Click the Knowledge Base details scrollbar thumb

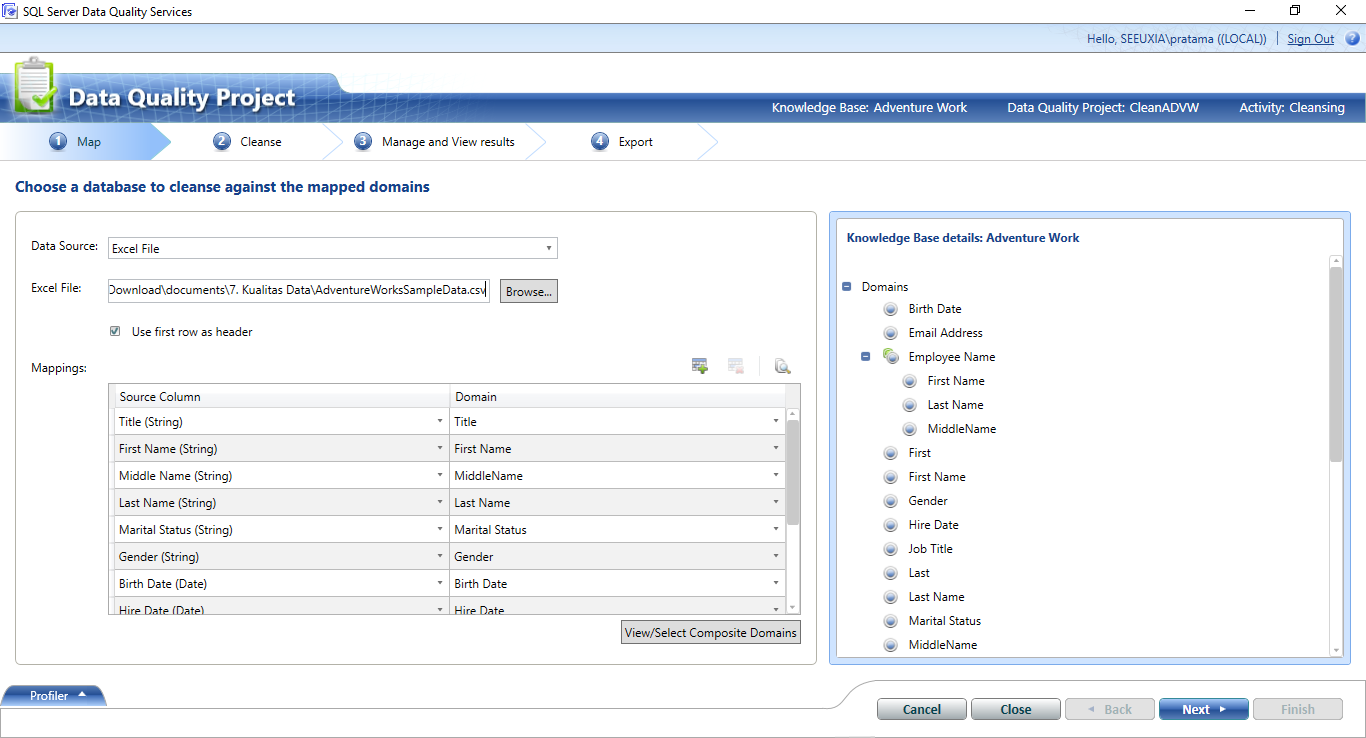click(1335, 365)
